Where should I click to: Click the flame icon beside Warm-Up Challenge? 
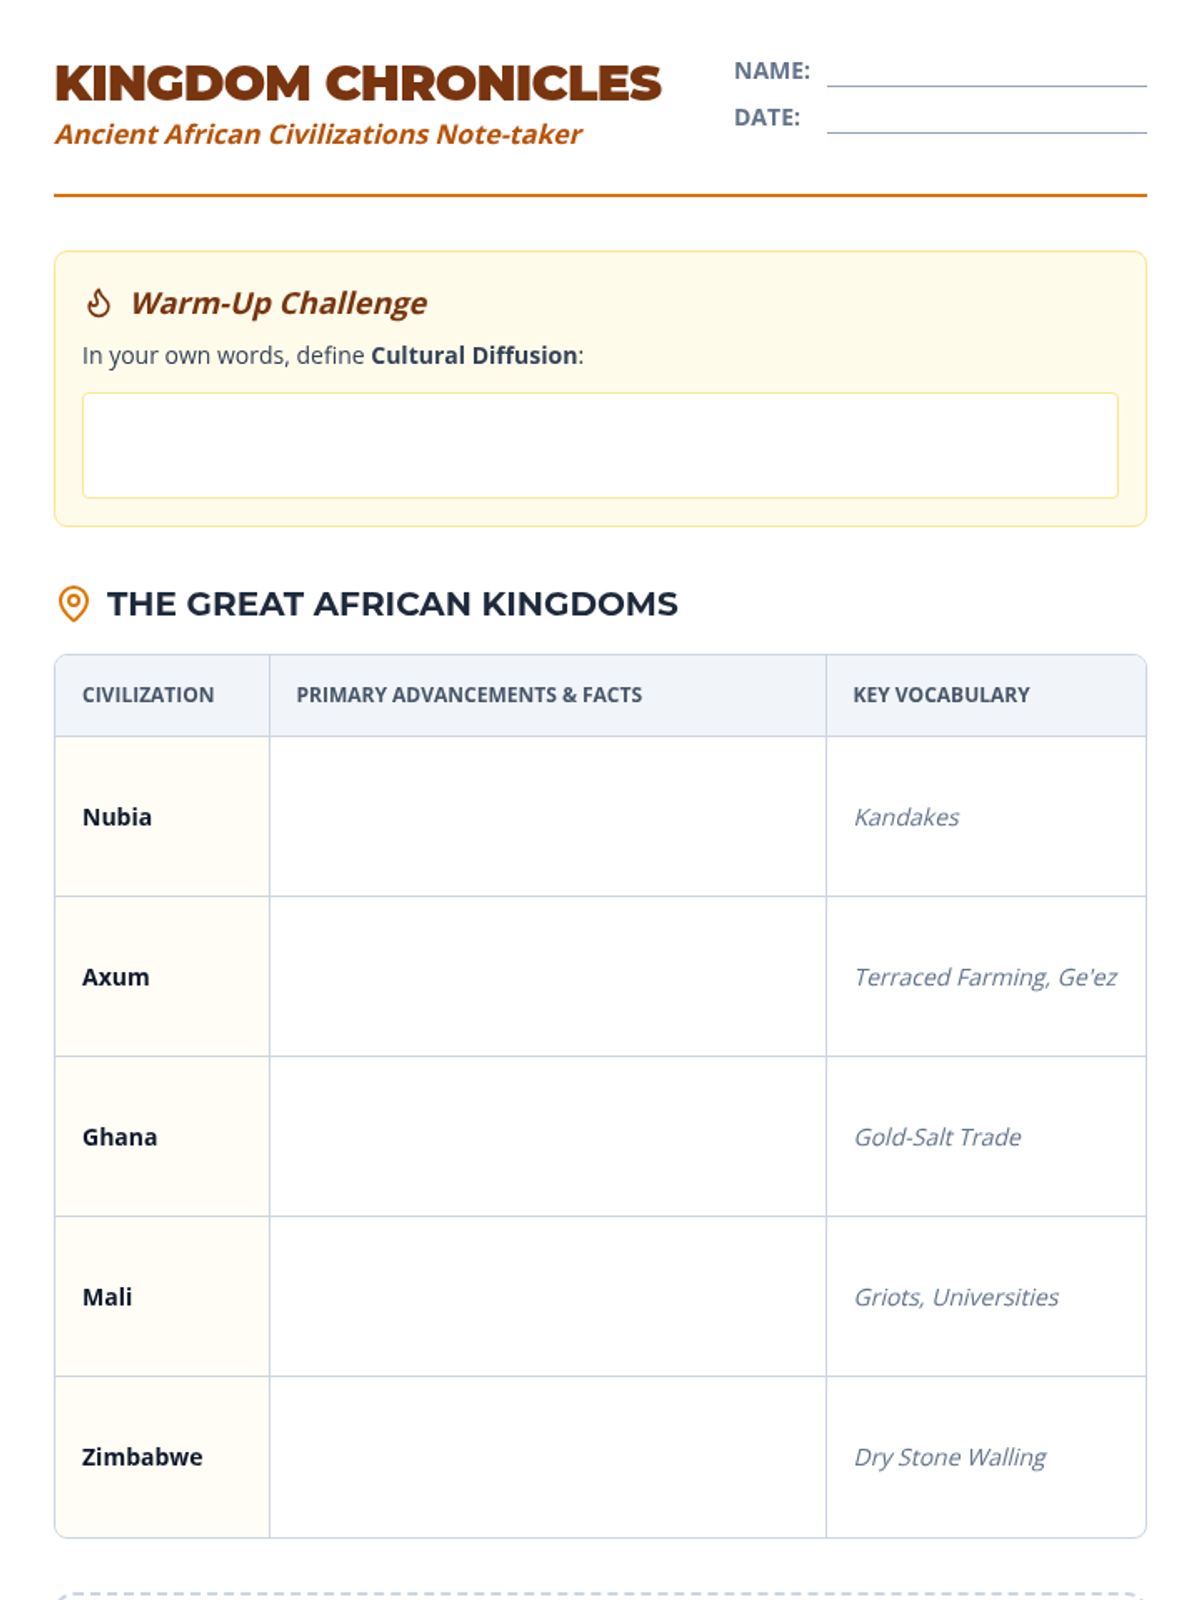pos(98,302)
